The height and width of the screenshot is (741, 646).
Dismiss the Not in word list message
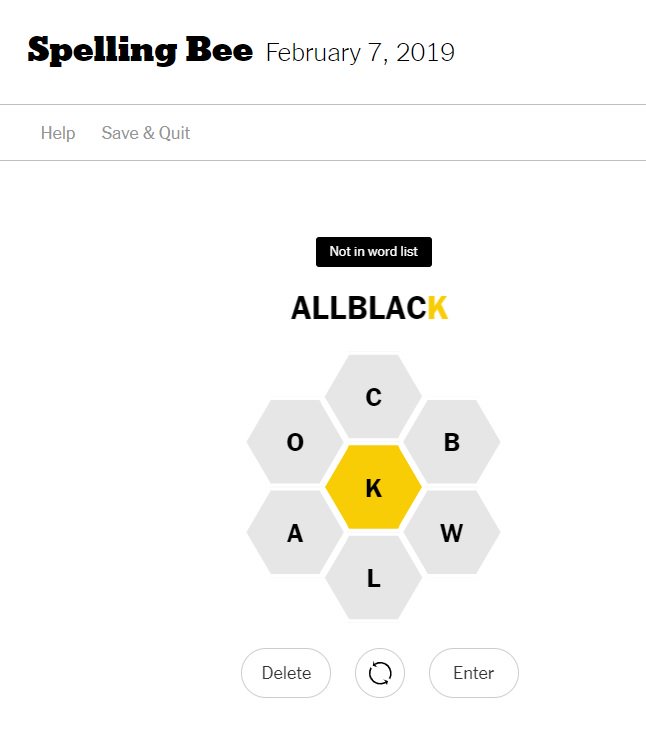coord(374,252)
